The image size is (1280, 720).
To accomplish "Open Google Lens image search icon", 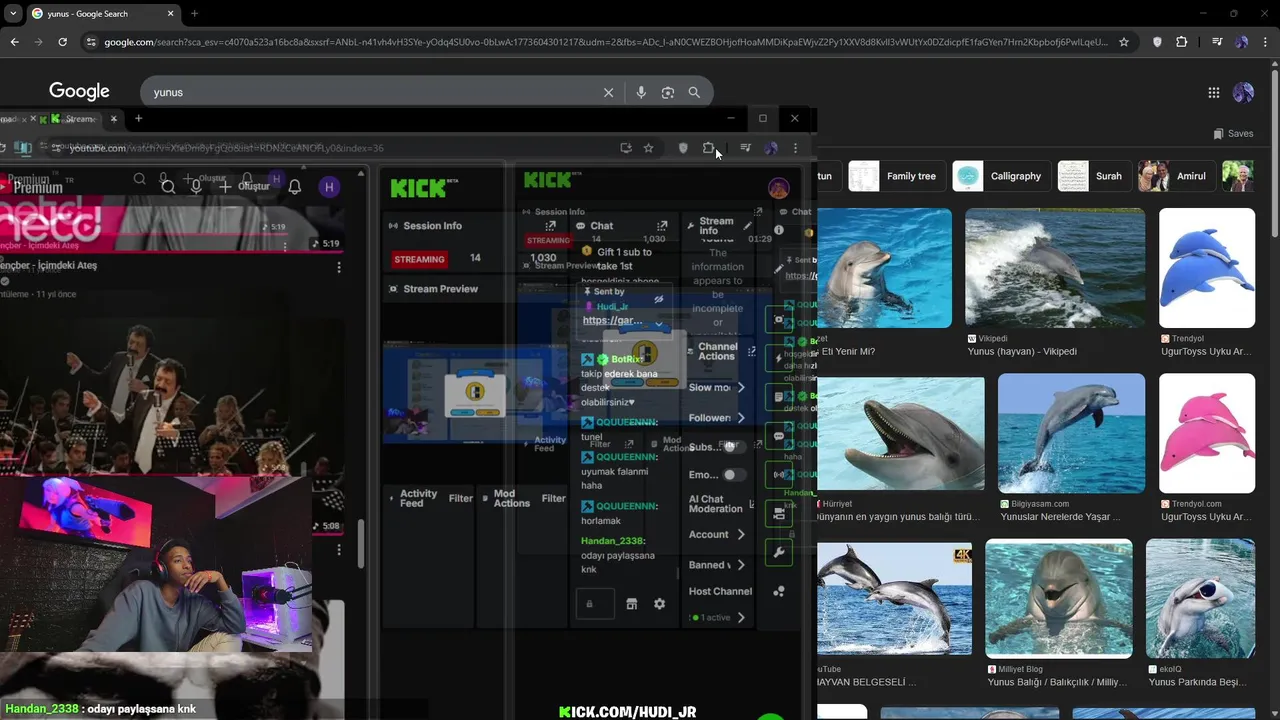I will pyautogui.click(x=667, y=92).
